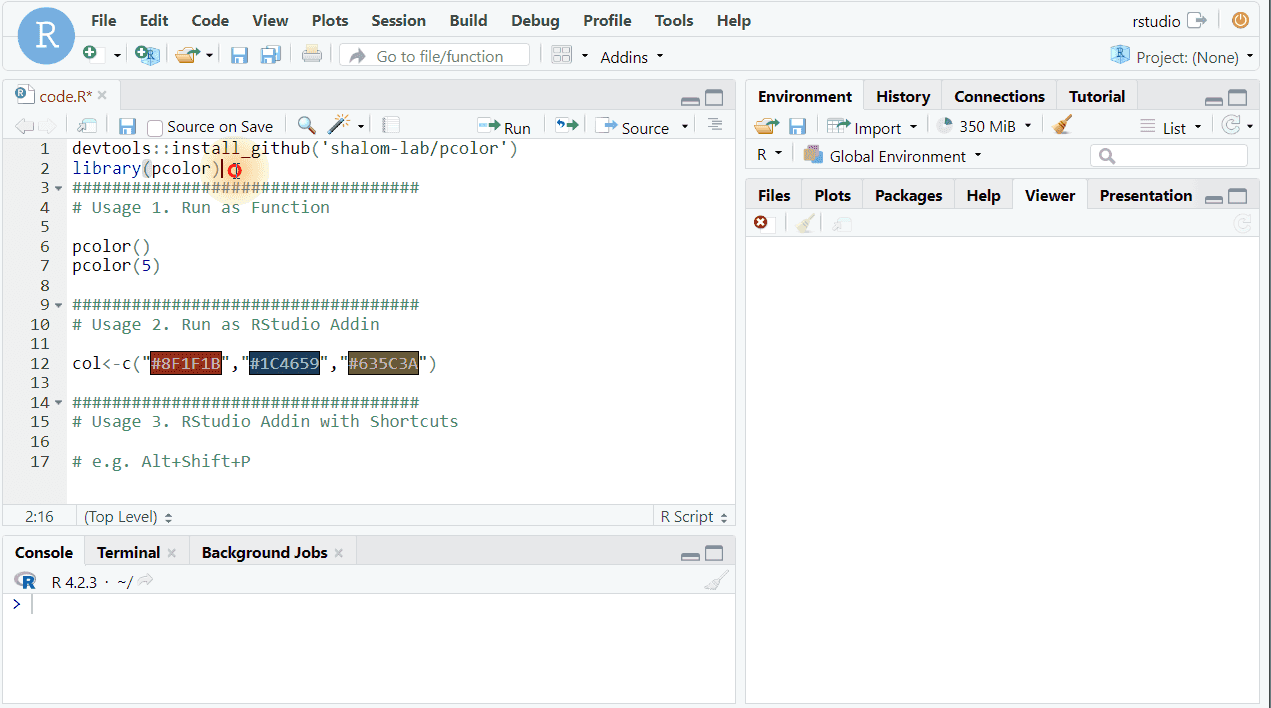Show code.R in a new window
The image size is (1271, 708).
87,126
